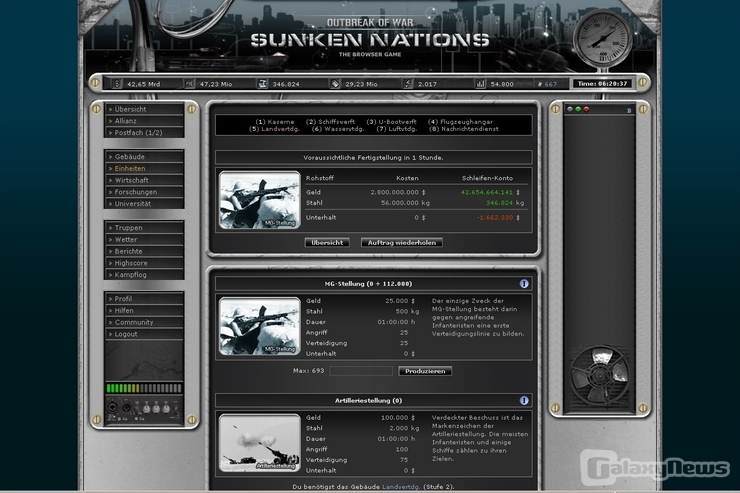Open Wetter menu entry

[144, 239]
